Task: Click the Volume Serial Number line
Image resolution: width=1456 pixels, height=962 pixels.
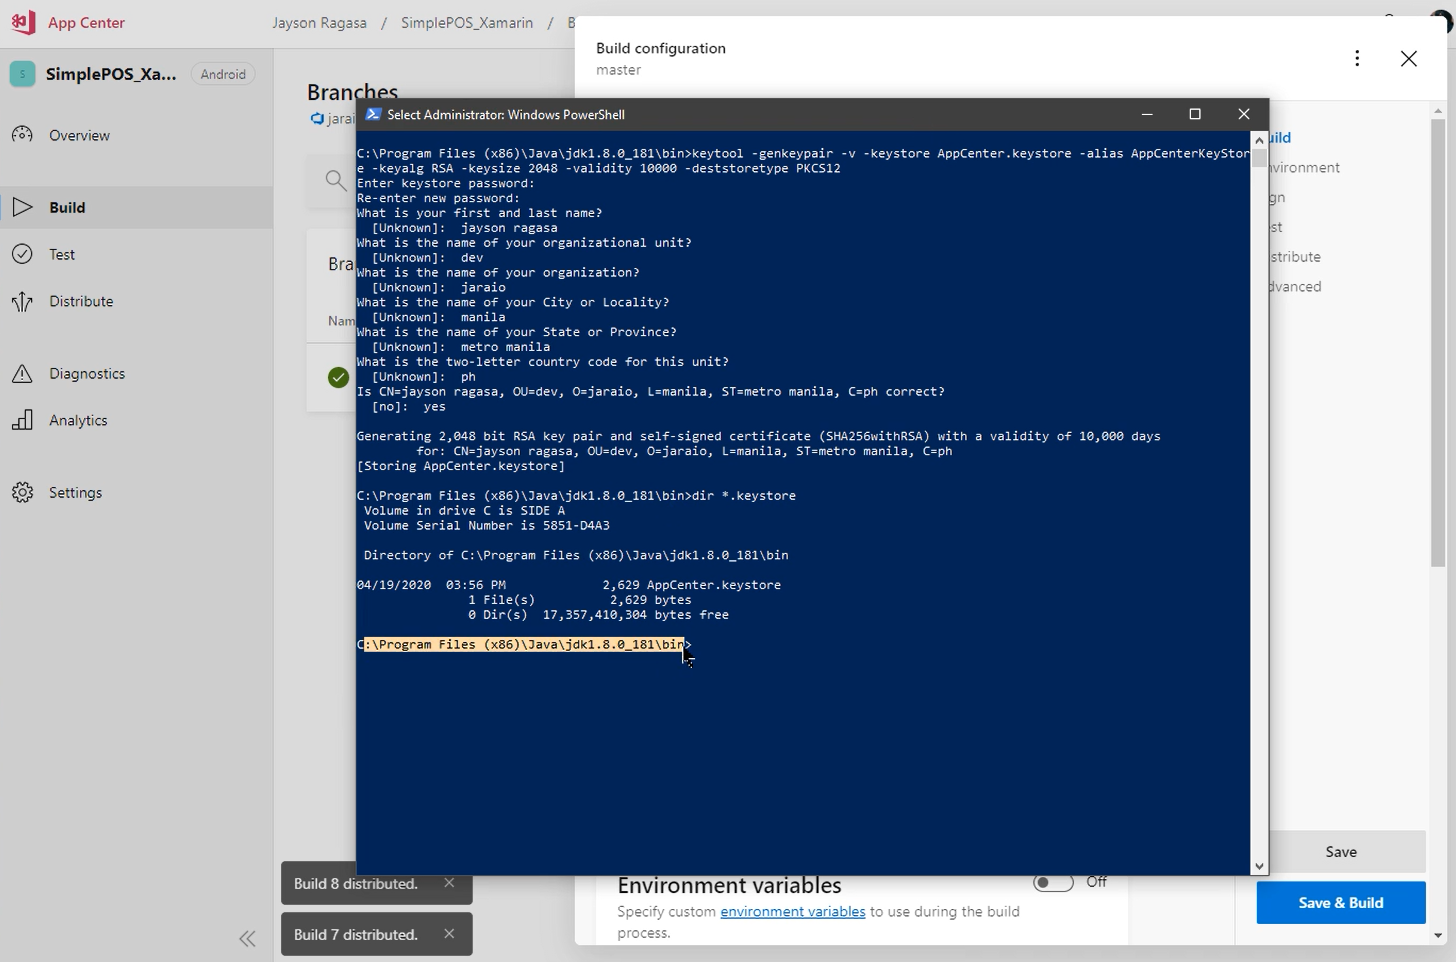Action: pos(487,525)
